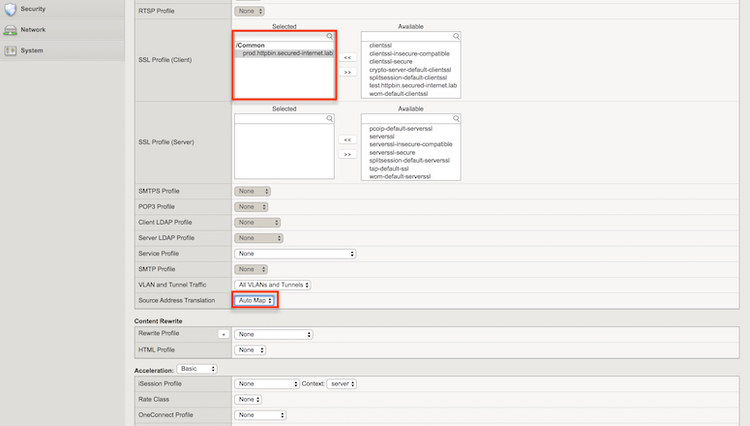This screenshot has height=426, width=750.
Task: Expand the HTML Profile dropdown
Action: point(250,350)
